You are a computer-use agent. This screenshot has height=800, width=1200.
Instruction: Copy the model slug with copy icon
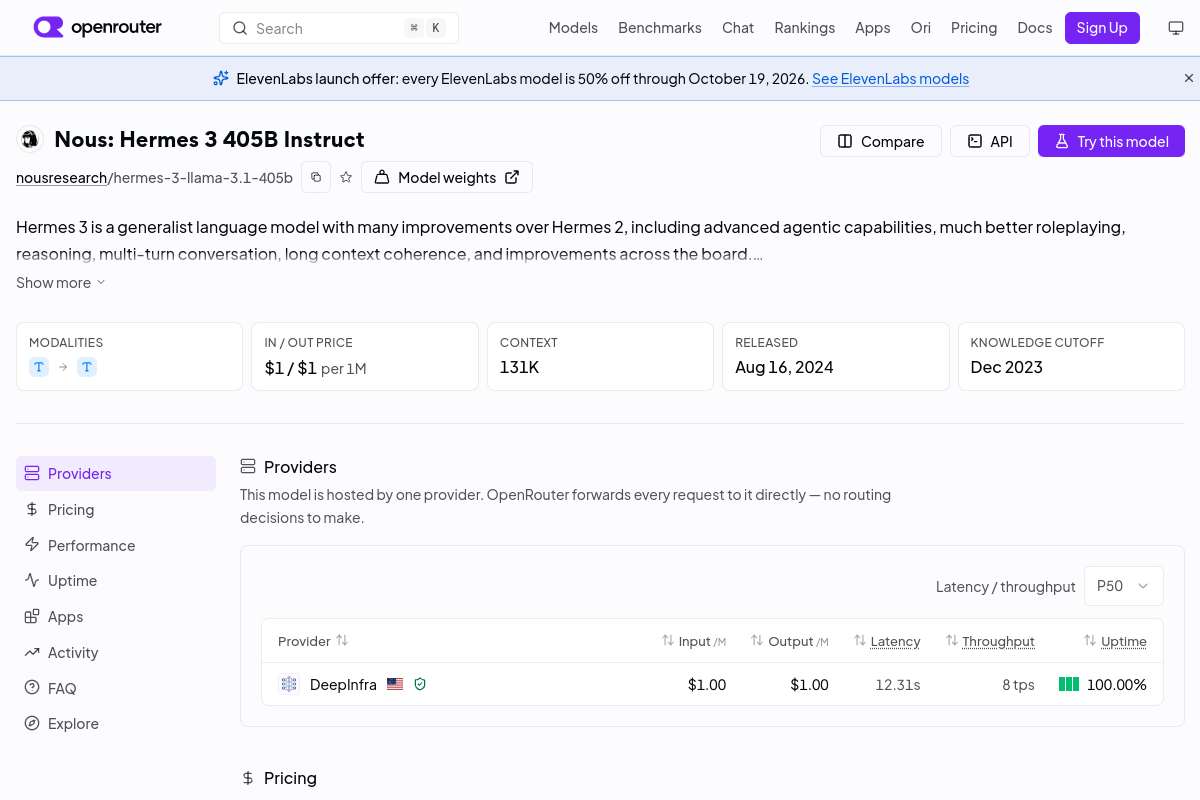coord(316,177)
